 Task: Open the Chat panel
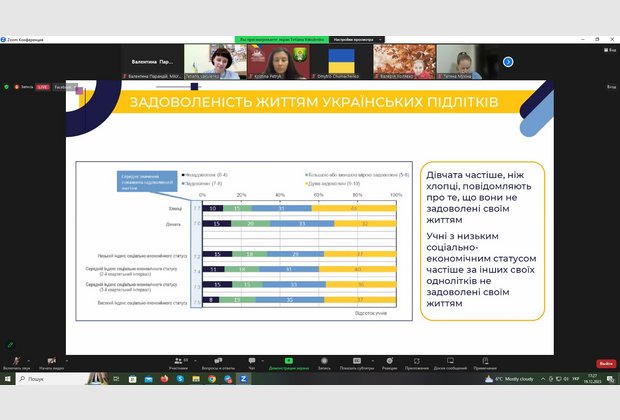[252, 363]
